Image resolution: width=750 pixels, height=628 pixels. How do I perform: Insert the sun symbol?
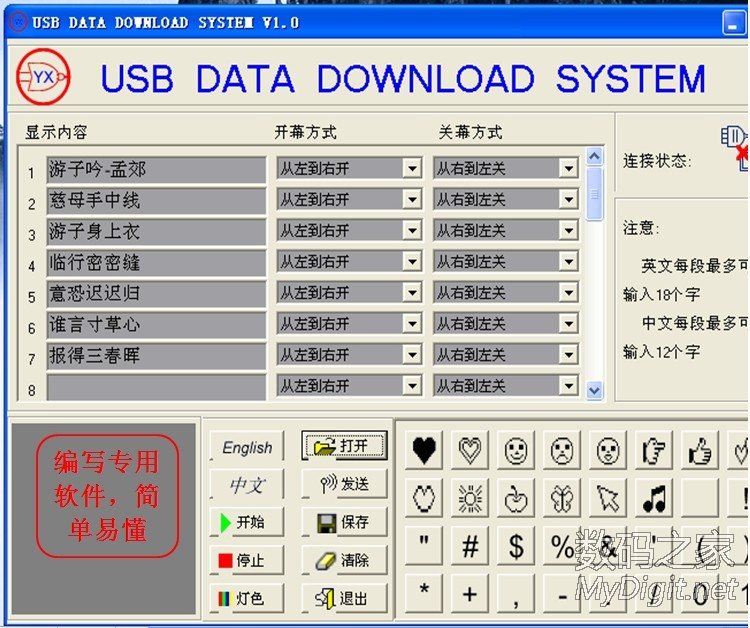[x=470, y=498]
